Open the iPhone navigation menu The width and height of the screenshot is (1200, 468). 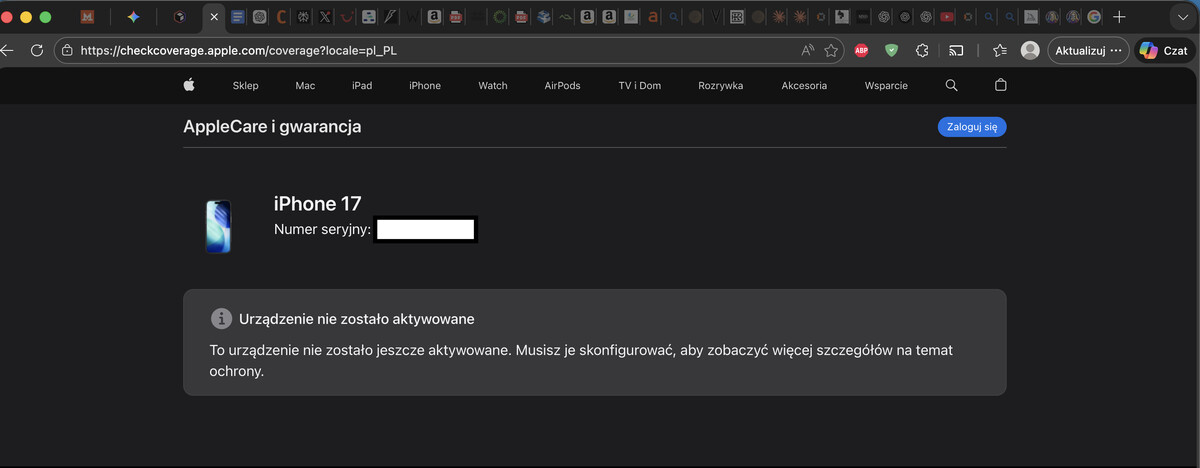424,86
